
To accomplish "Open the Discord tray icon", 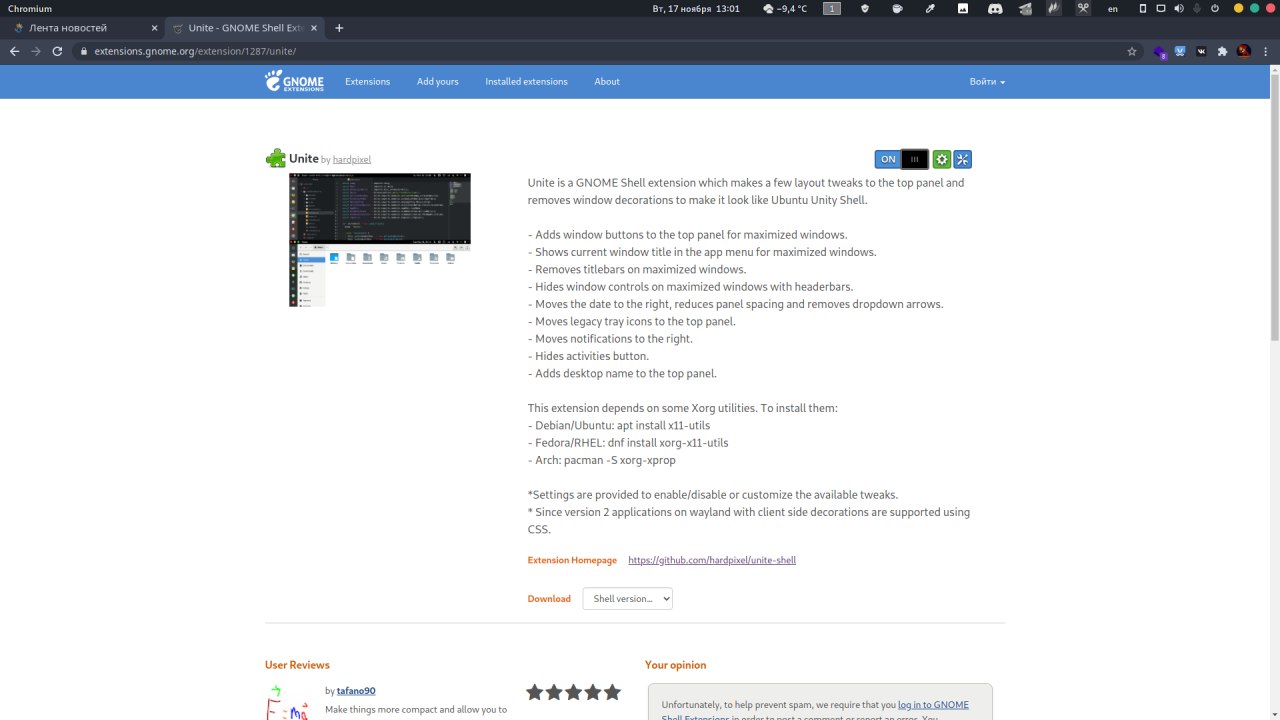I will pyautogui.click(x=995, y=8).
